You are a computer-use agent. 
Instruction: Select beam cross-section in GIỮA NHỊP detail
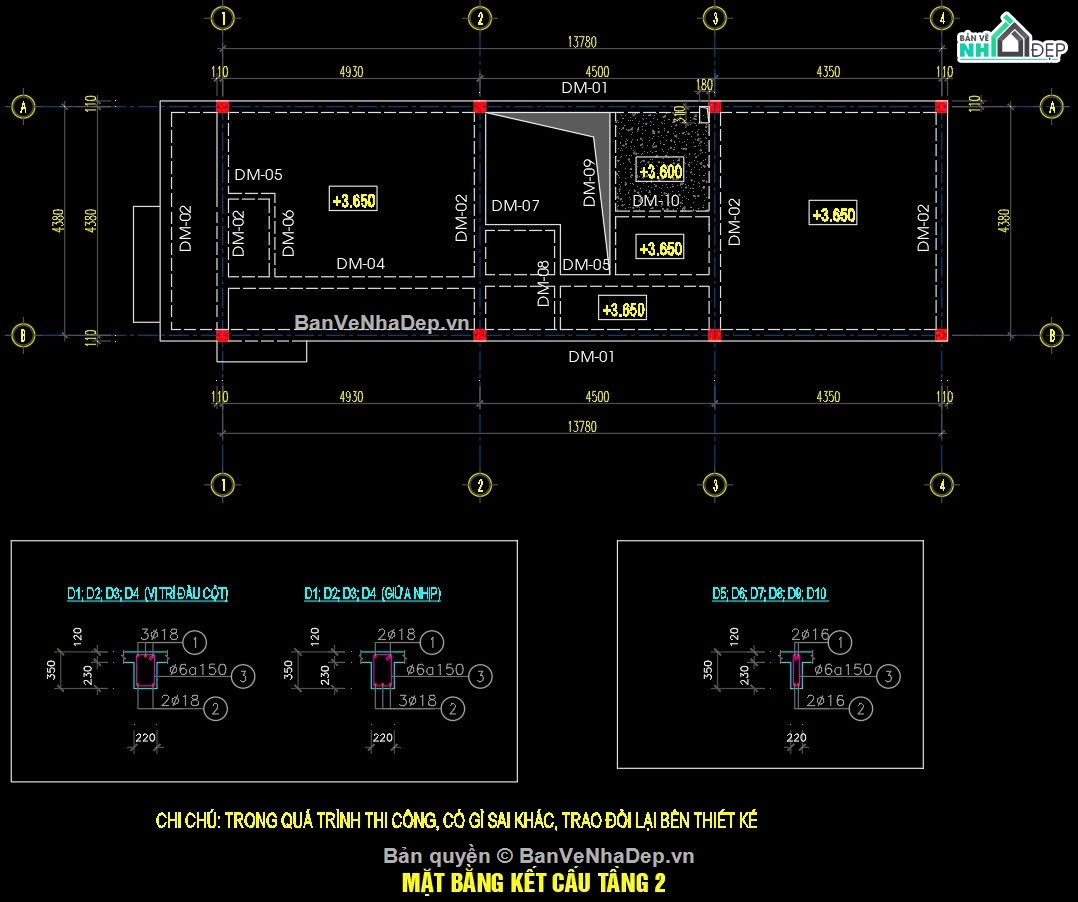382,670
